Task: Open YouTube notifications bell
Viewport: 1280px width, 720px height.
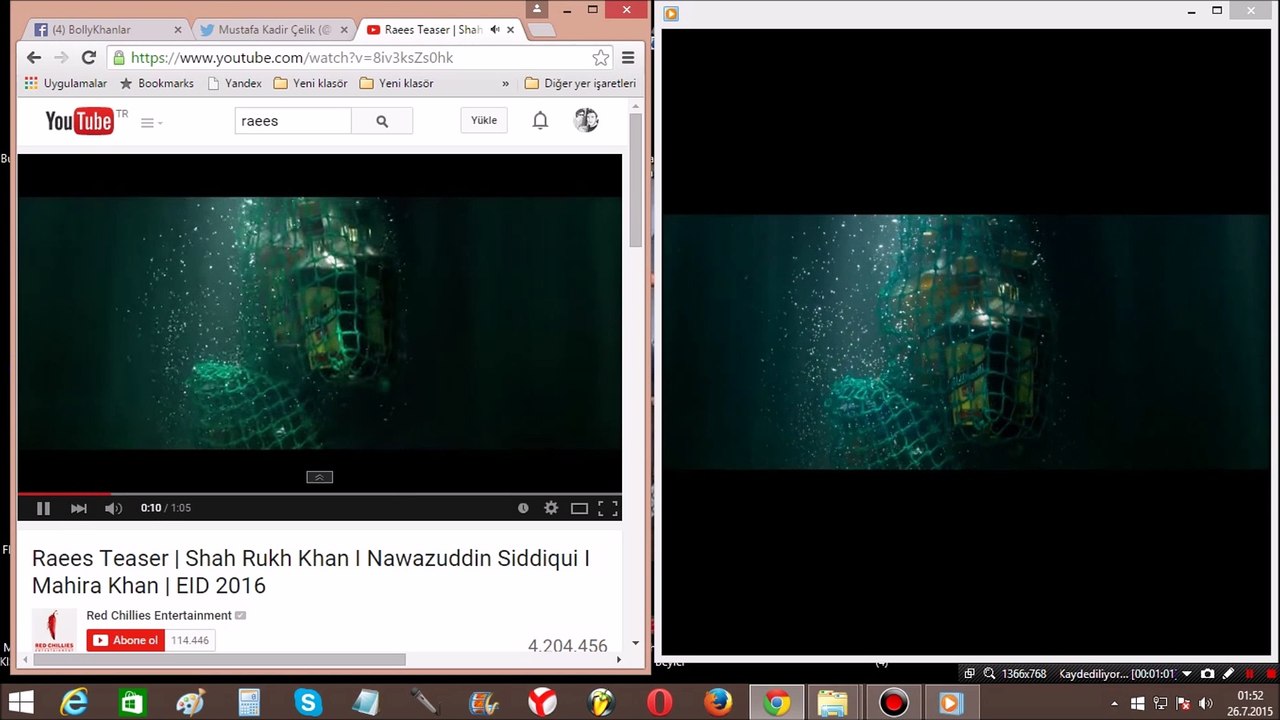Action: (540, 121)
